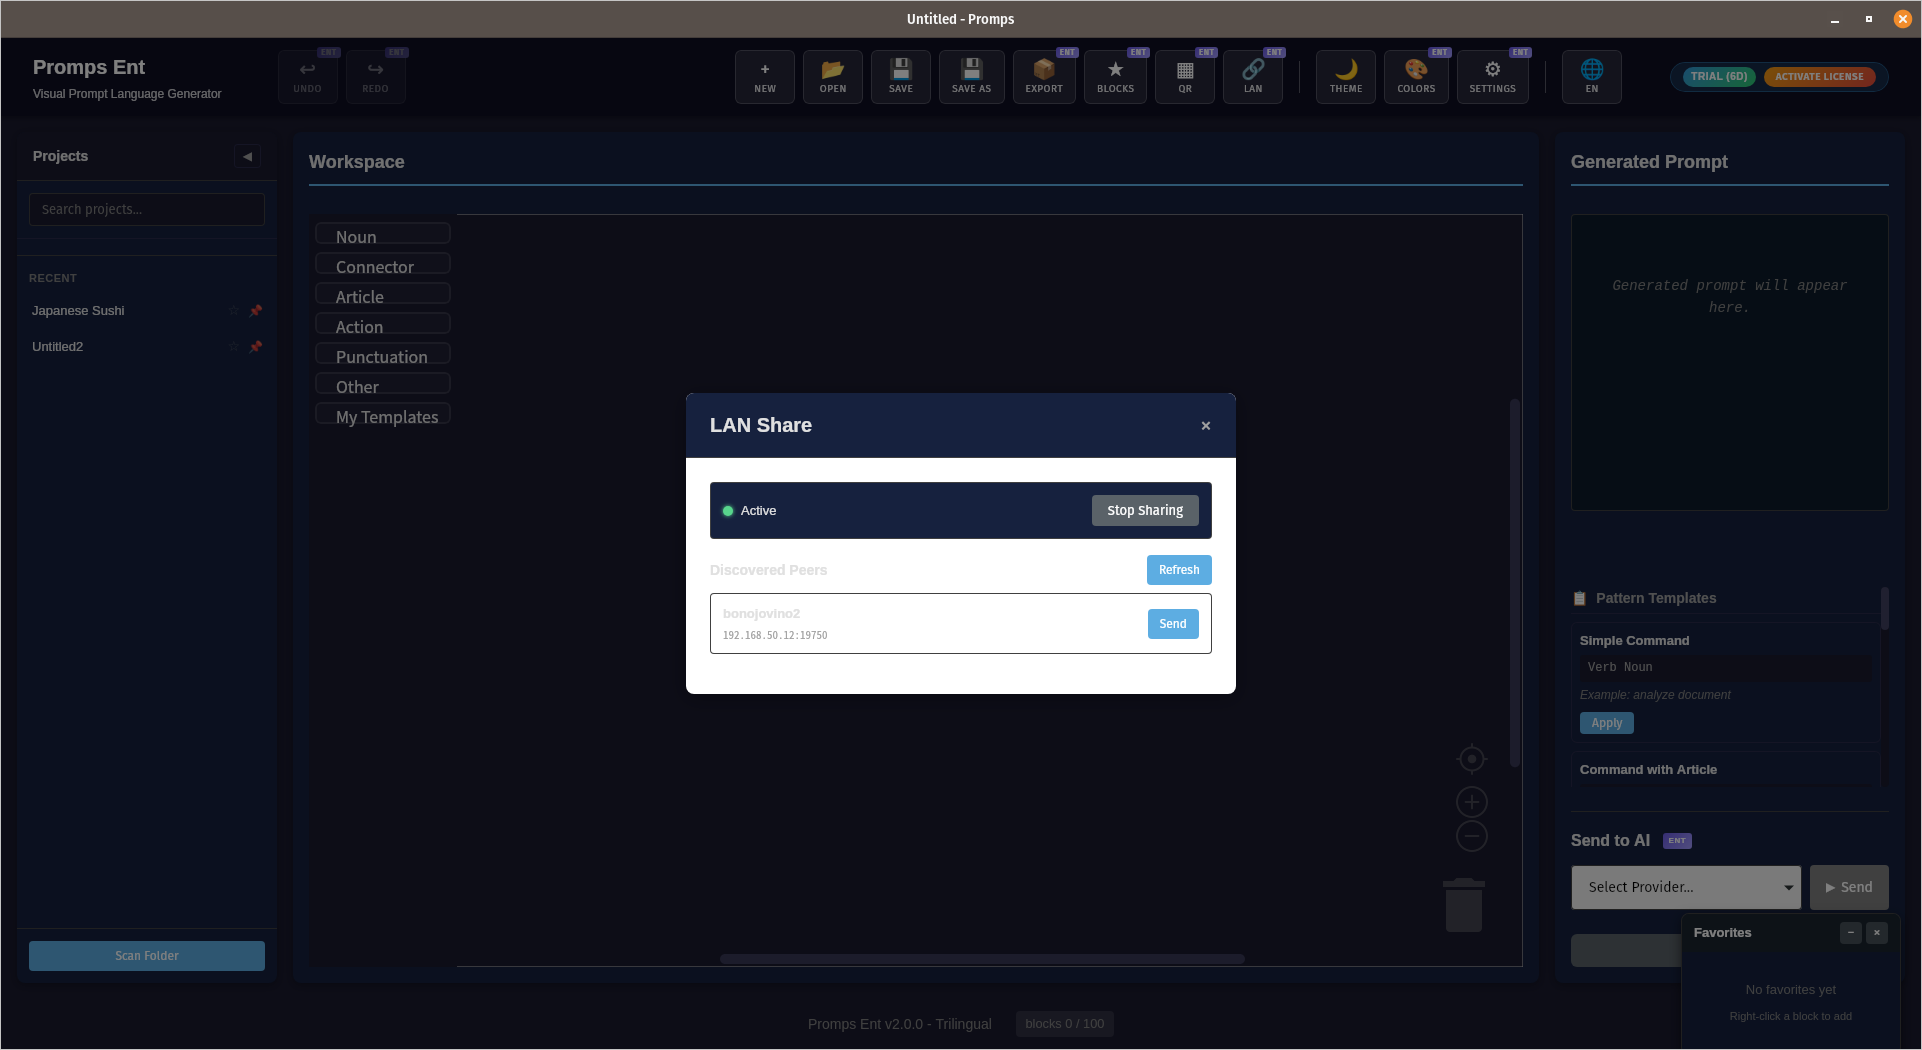Open the Select Provider dropdown

(1686, 887)
